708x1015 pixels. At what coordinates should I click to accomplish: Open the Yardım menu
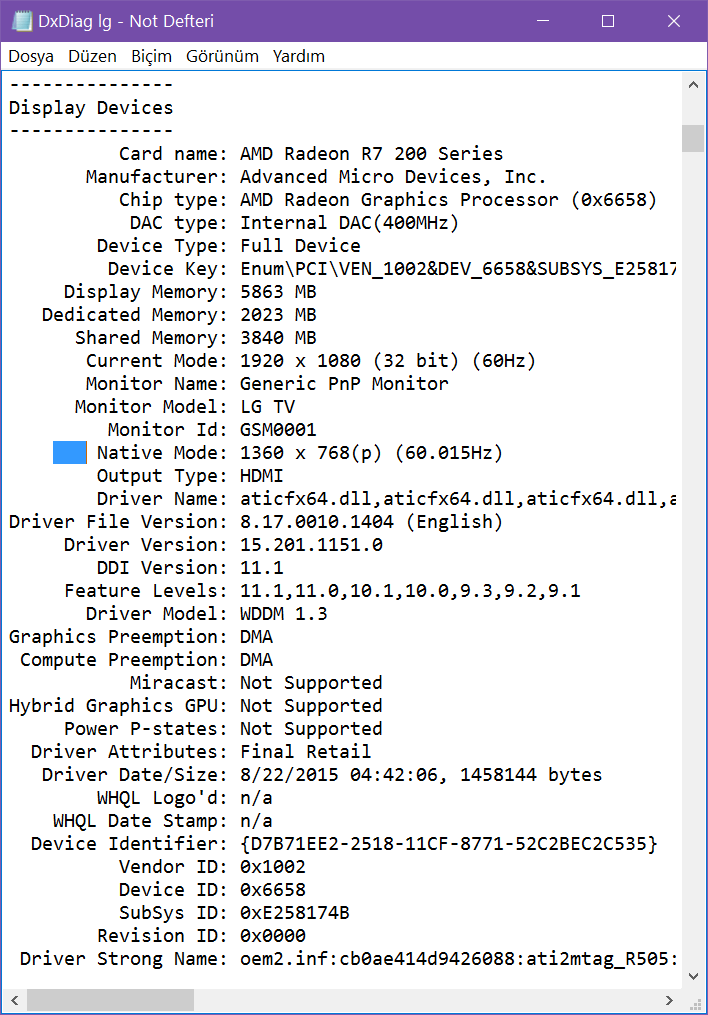(x=298, y=56)
